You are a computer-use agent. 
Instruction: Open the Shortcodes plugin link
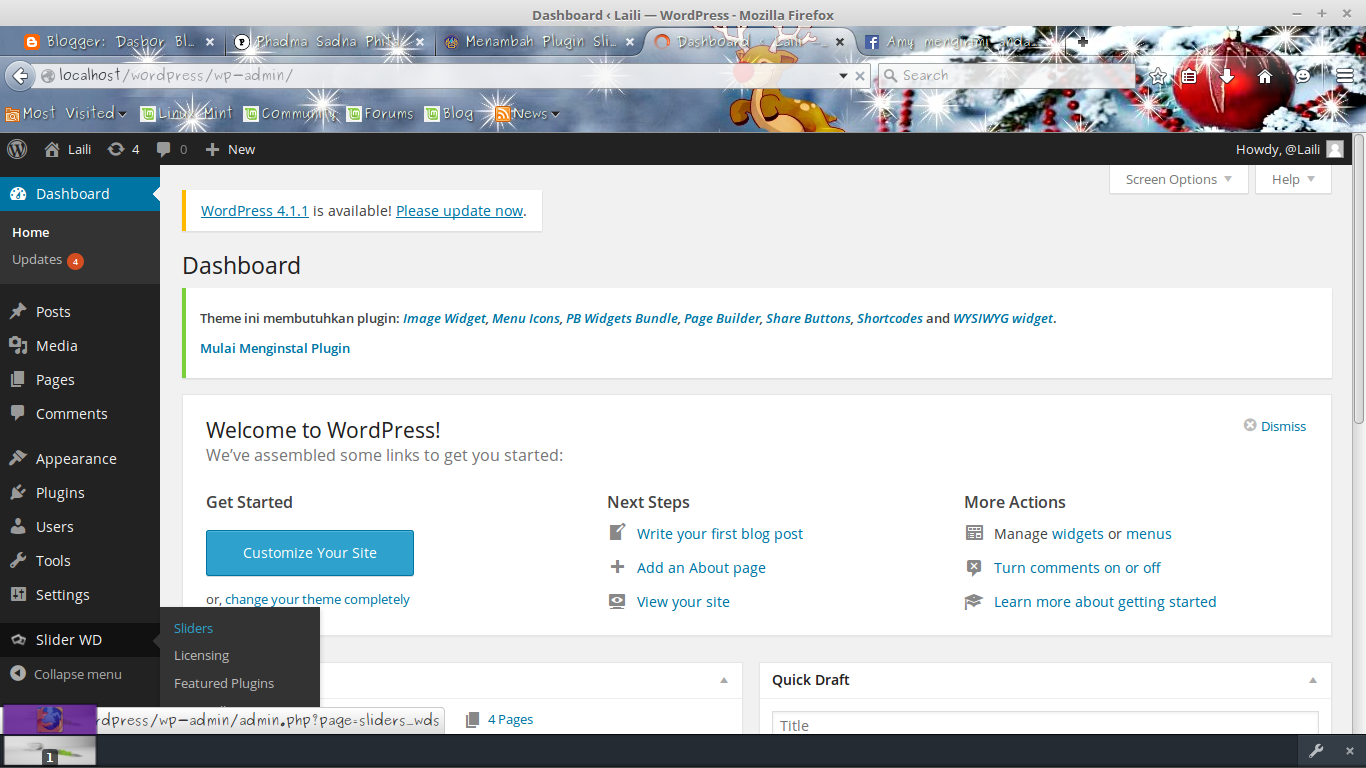click(x=890, y=319)
